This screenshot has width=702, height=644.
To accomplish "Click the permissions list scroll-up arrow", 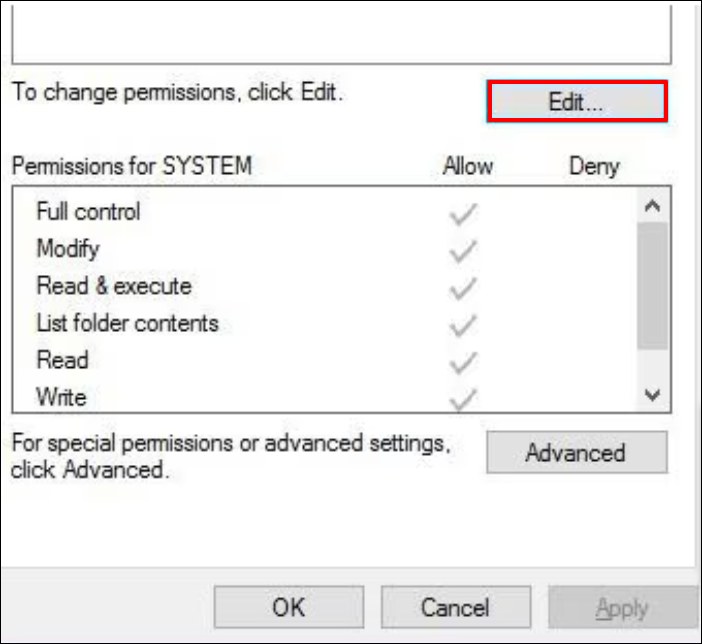I will 653,207.
